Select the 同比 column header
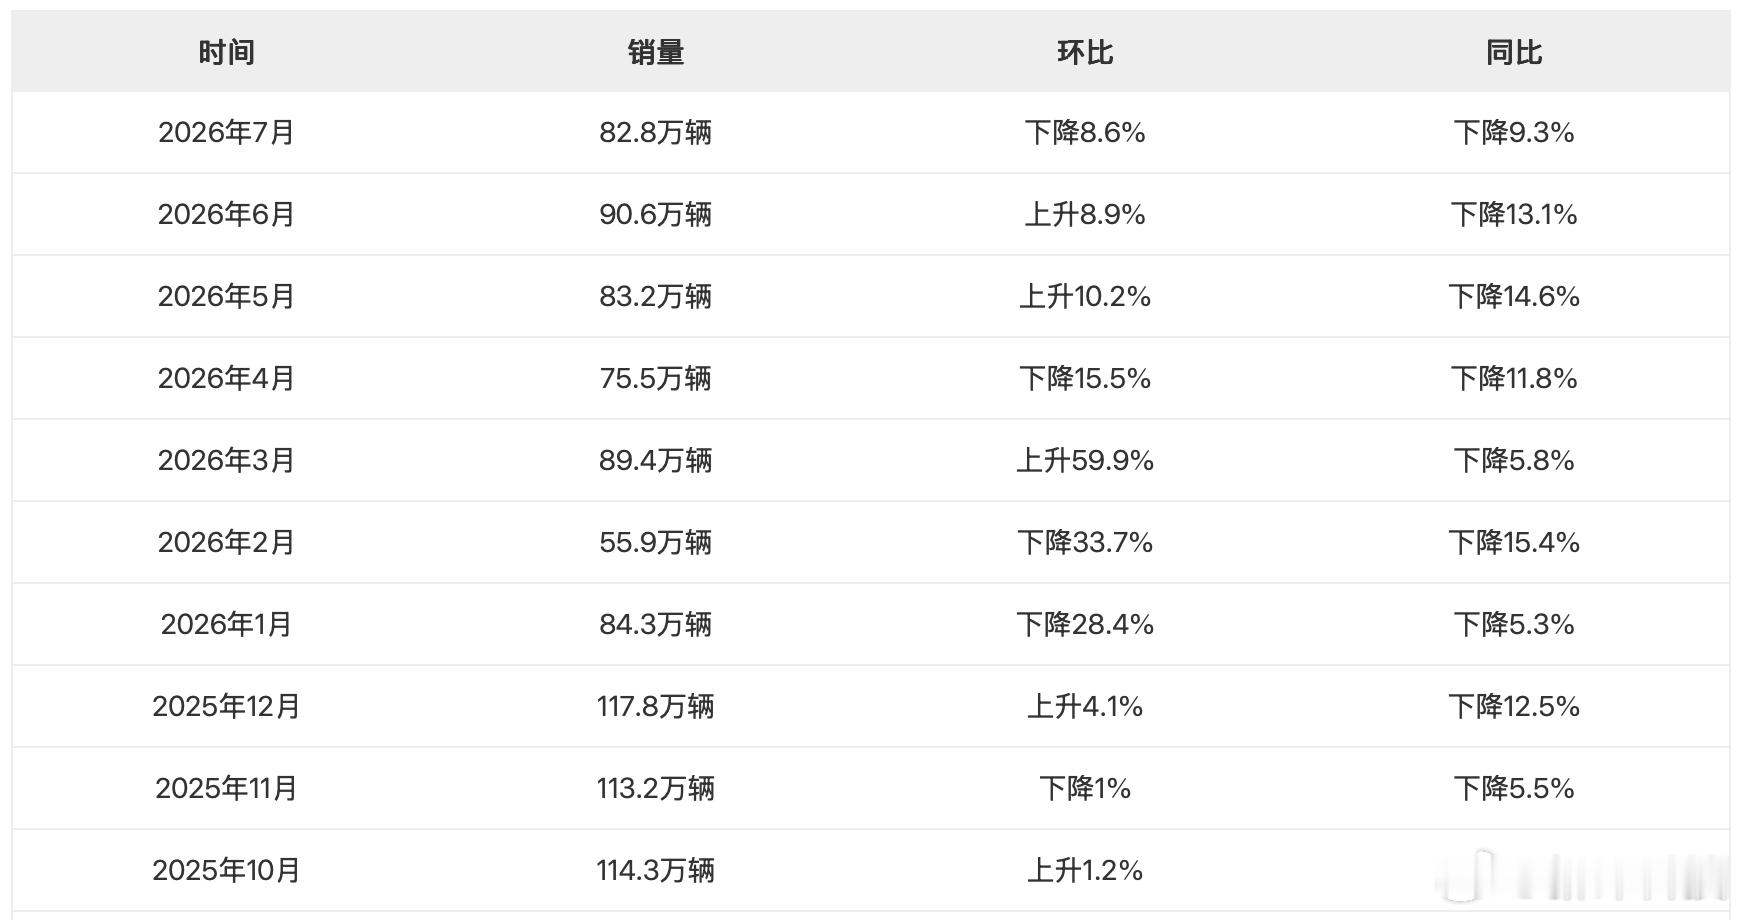 [1514, 52]
